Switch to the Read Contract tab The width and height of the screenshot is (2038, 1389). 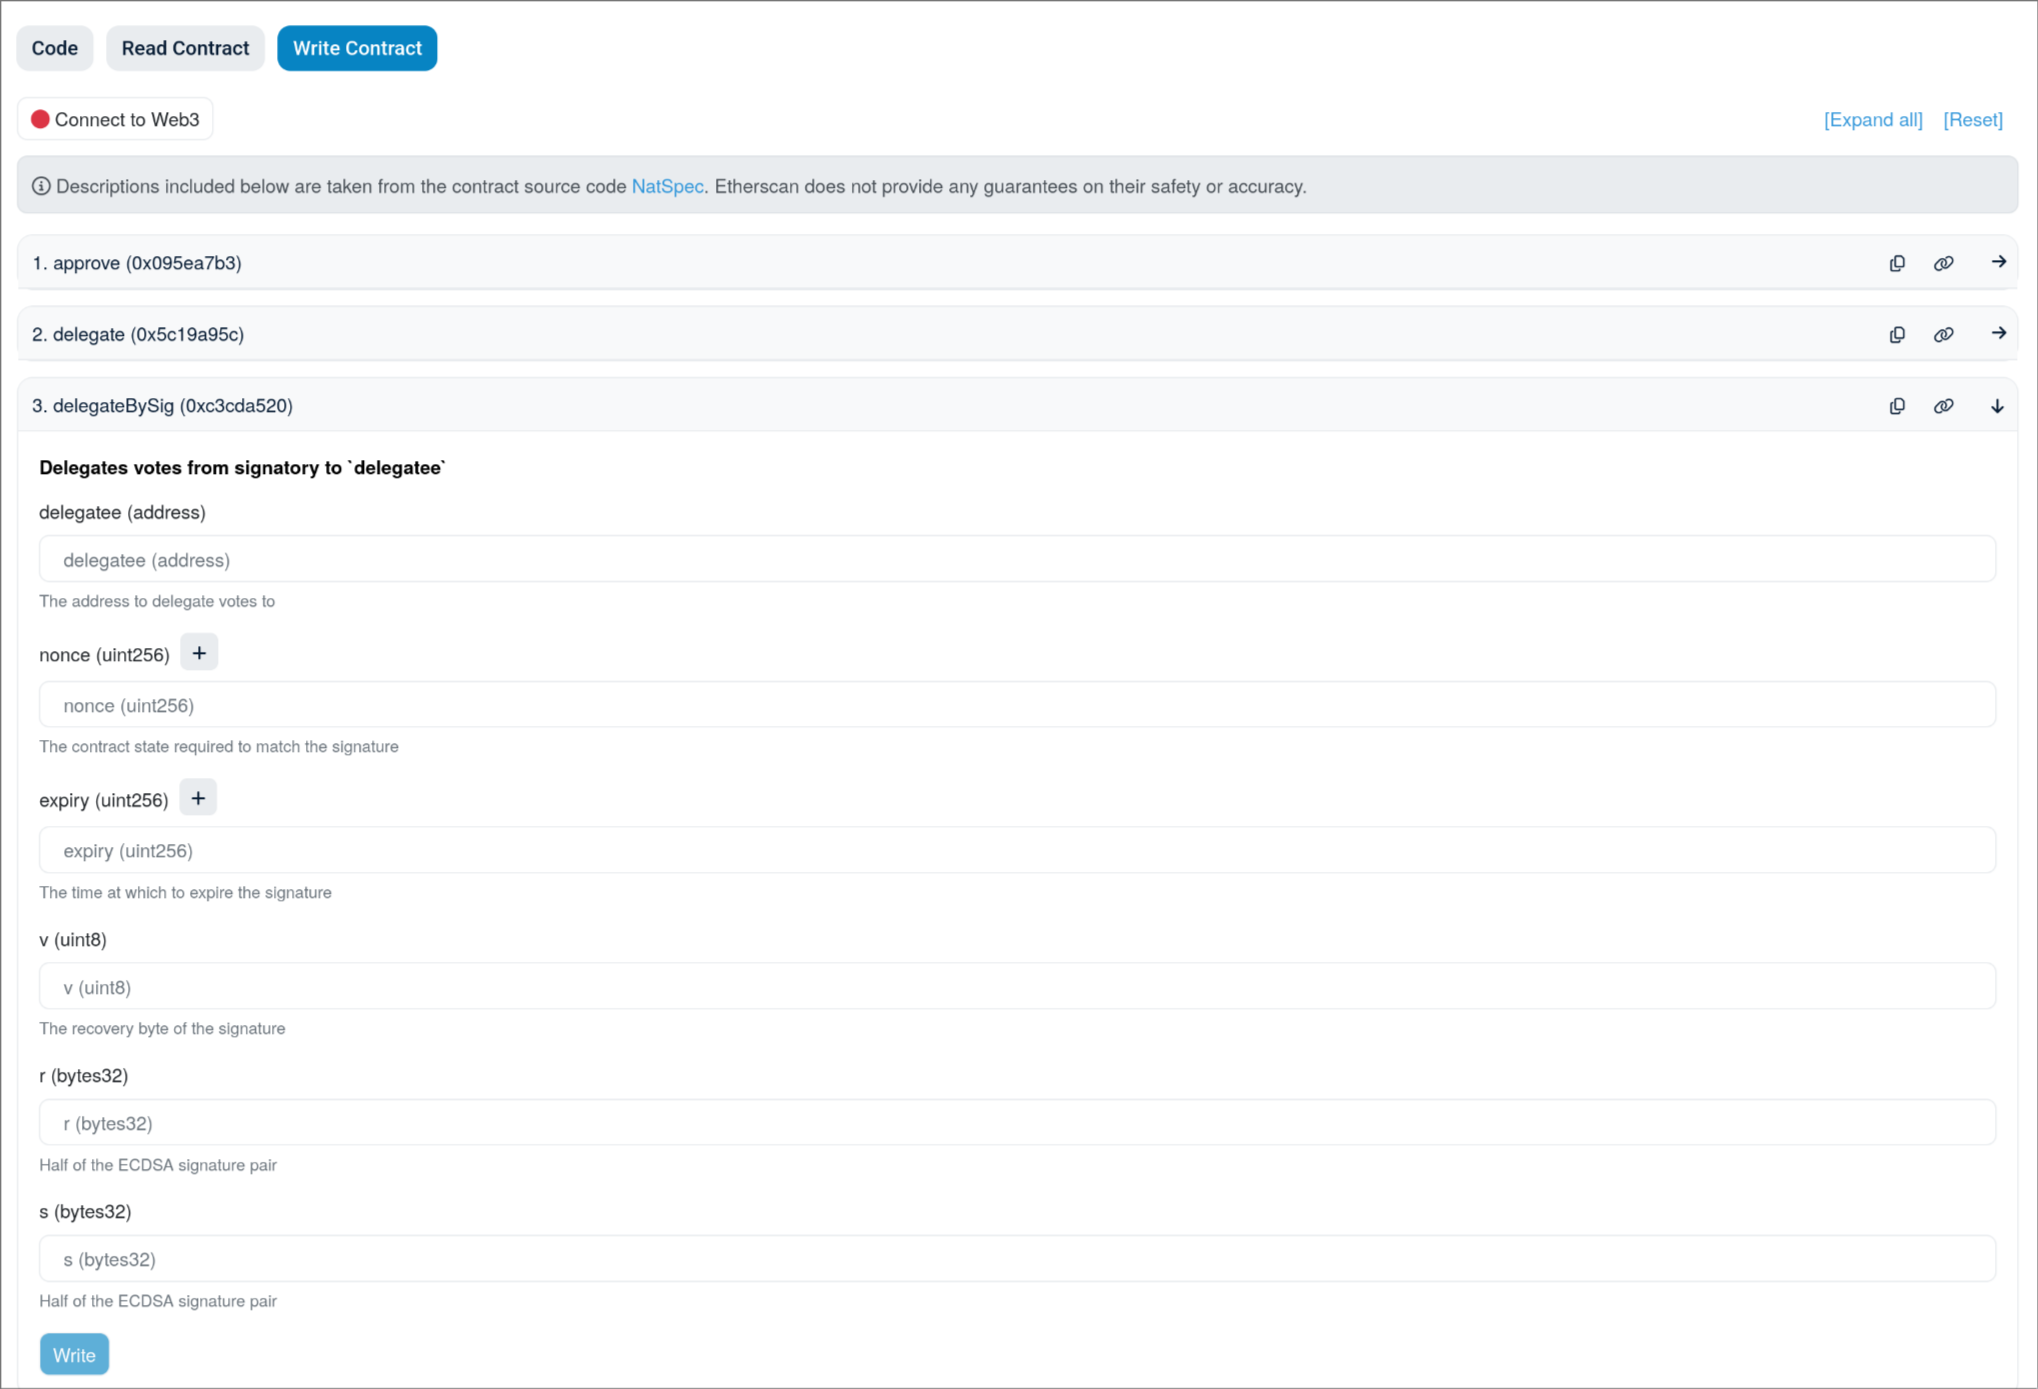[185, 48]
